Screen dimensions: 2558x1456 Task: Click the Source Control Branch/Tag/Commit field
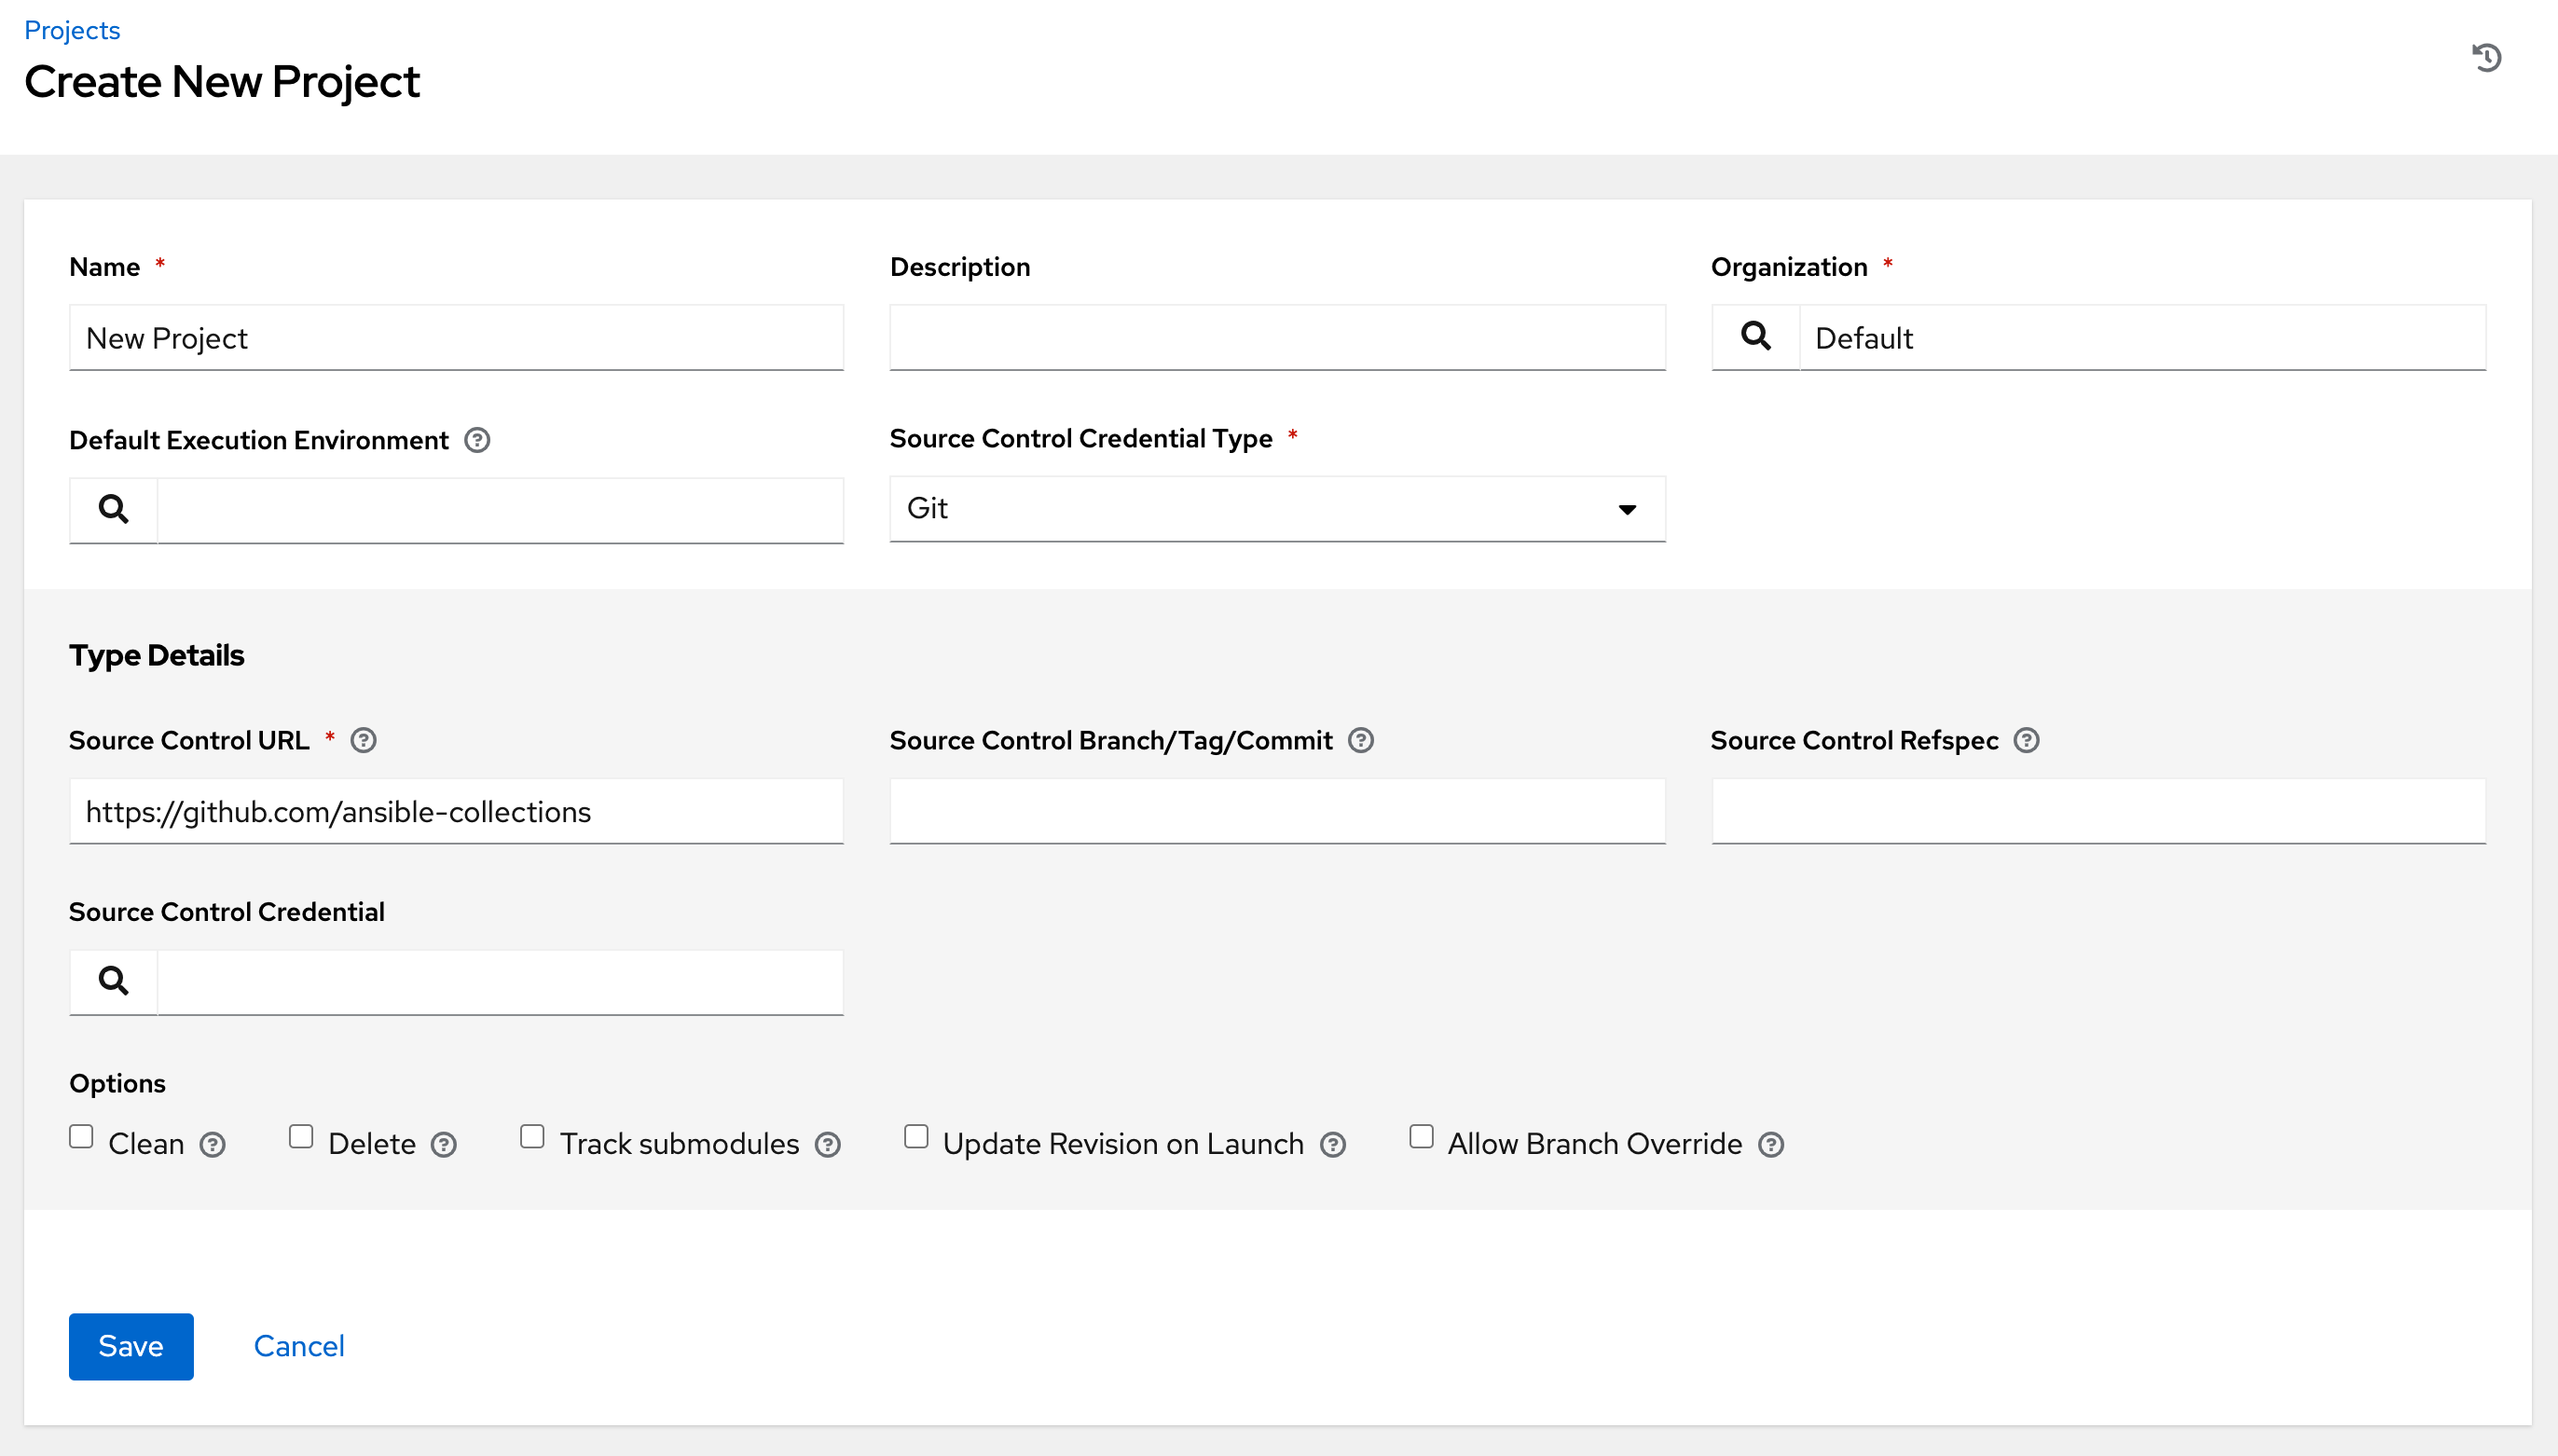pyautogui.click(x=1277, y=811)
